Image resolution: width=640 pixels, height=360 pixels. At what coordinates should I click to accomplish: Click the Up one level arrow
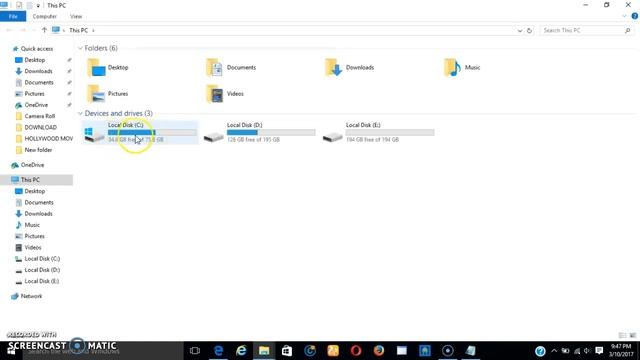44,30
